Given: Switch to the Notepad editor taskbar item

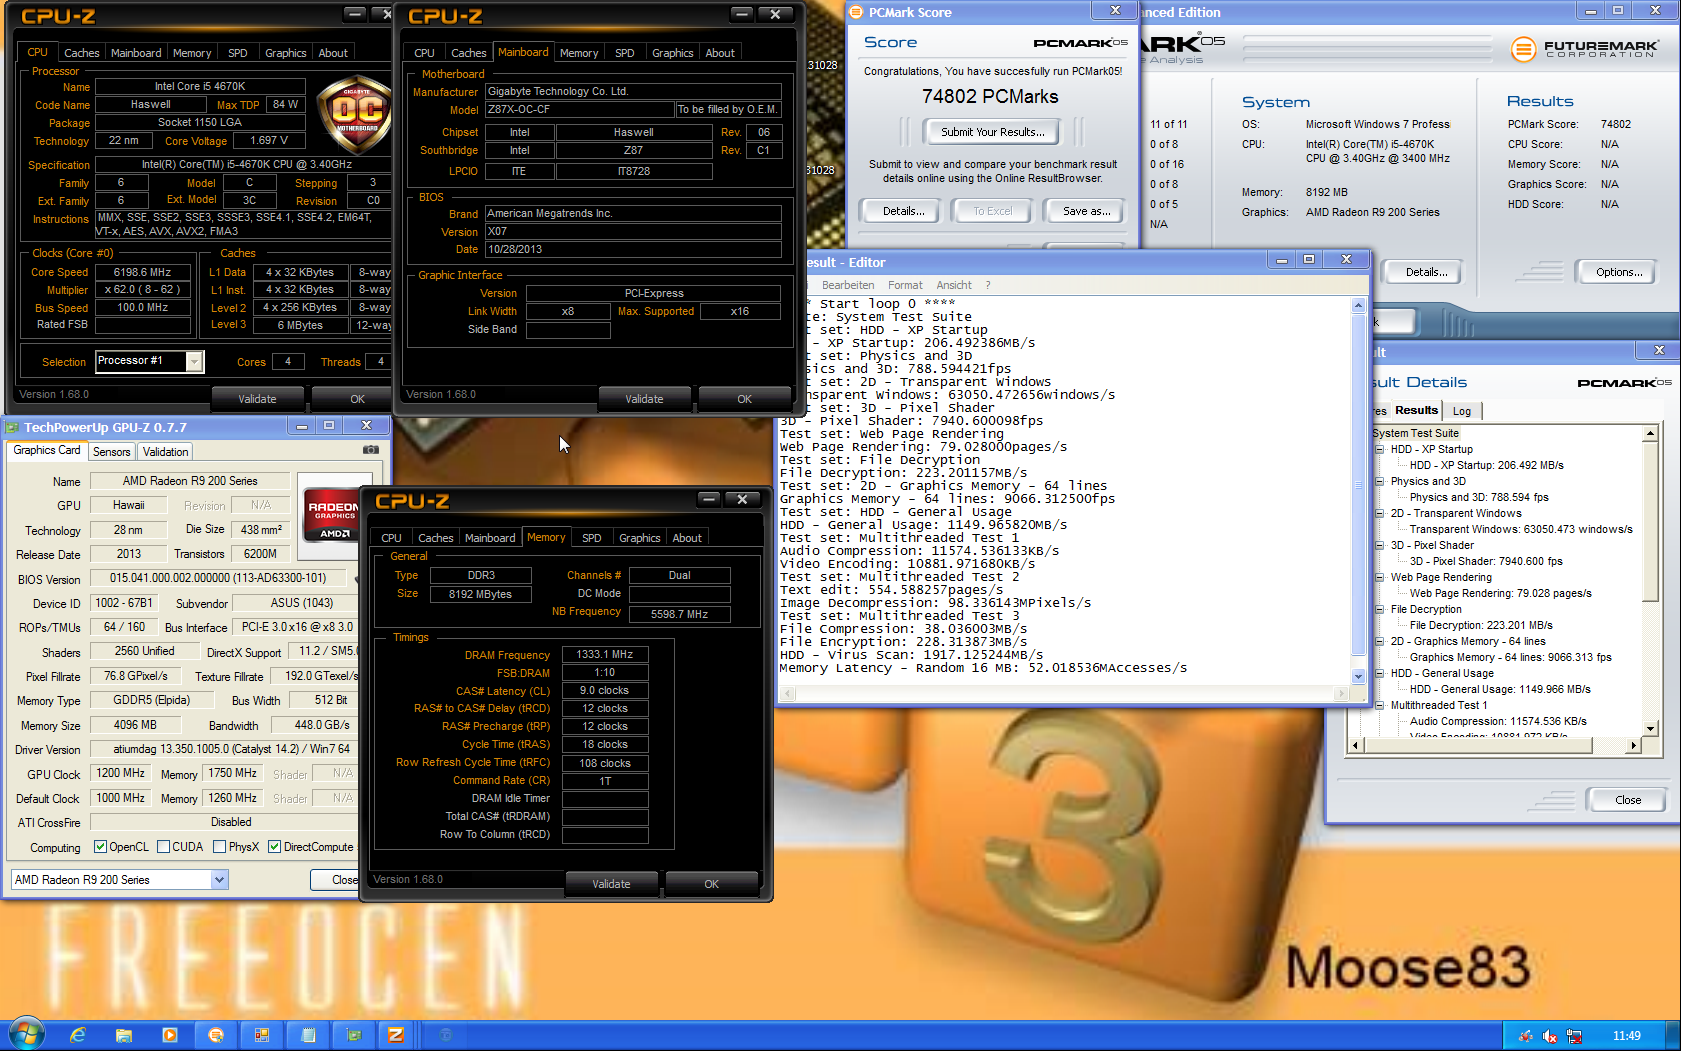Looking at the screenshot, I should pyautogui.click(x=308, y=1035).
